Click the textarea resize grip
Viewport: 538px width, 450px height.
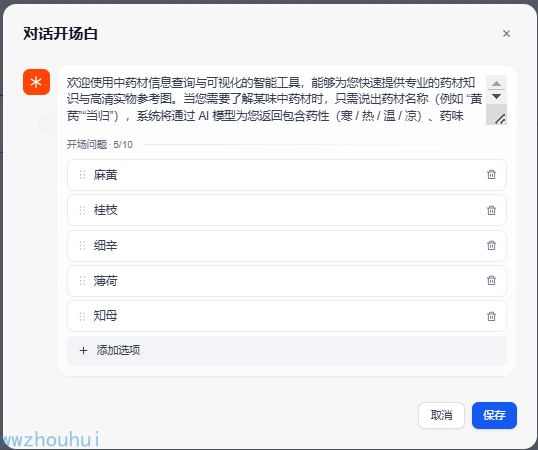[x=500, y=119]
